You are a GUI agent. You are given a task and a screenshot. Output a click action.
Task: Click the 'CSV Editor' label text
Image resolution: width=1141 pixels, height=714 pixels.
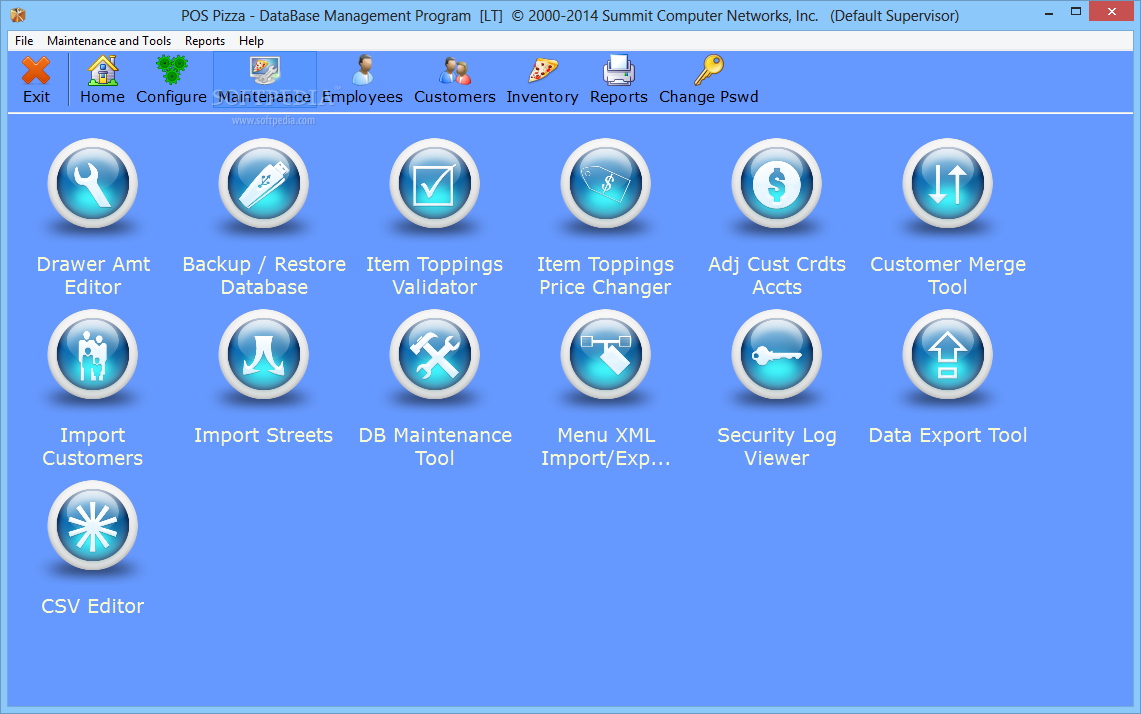coord(92,606)
